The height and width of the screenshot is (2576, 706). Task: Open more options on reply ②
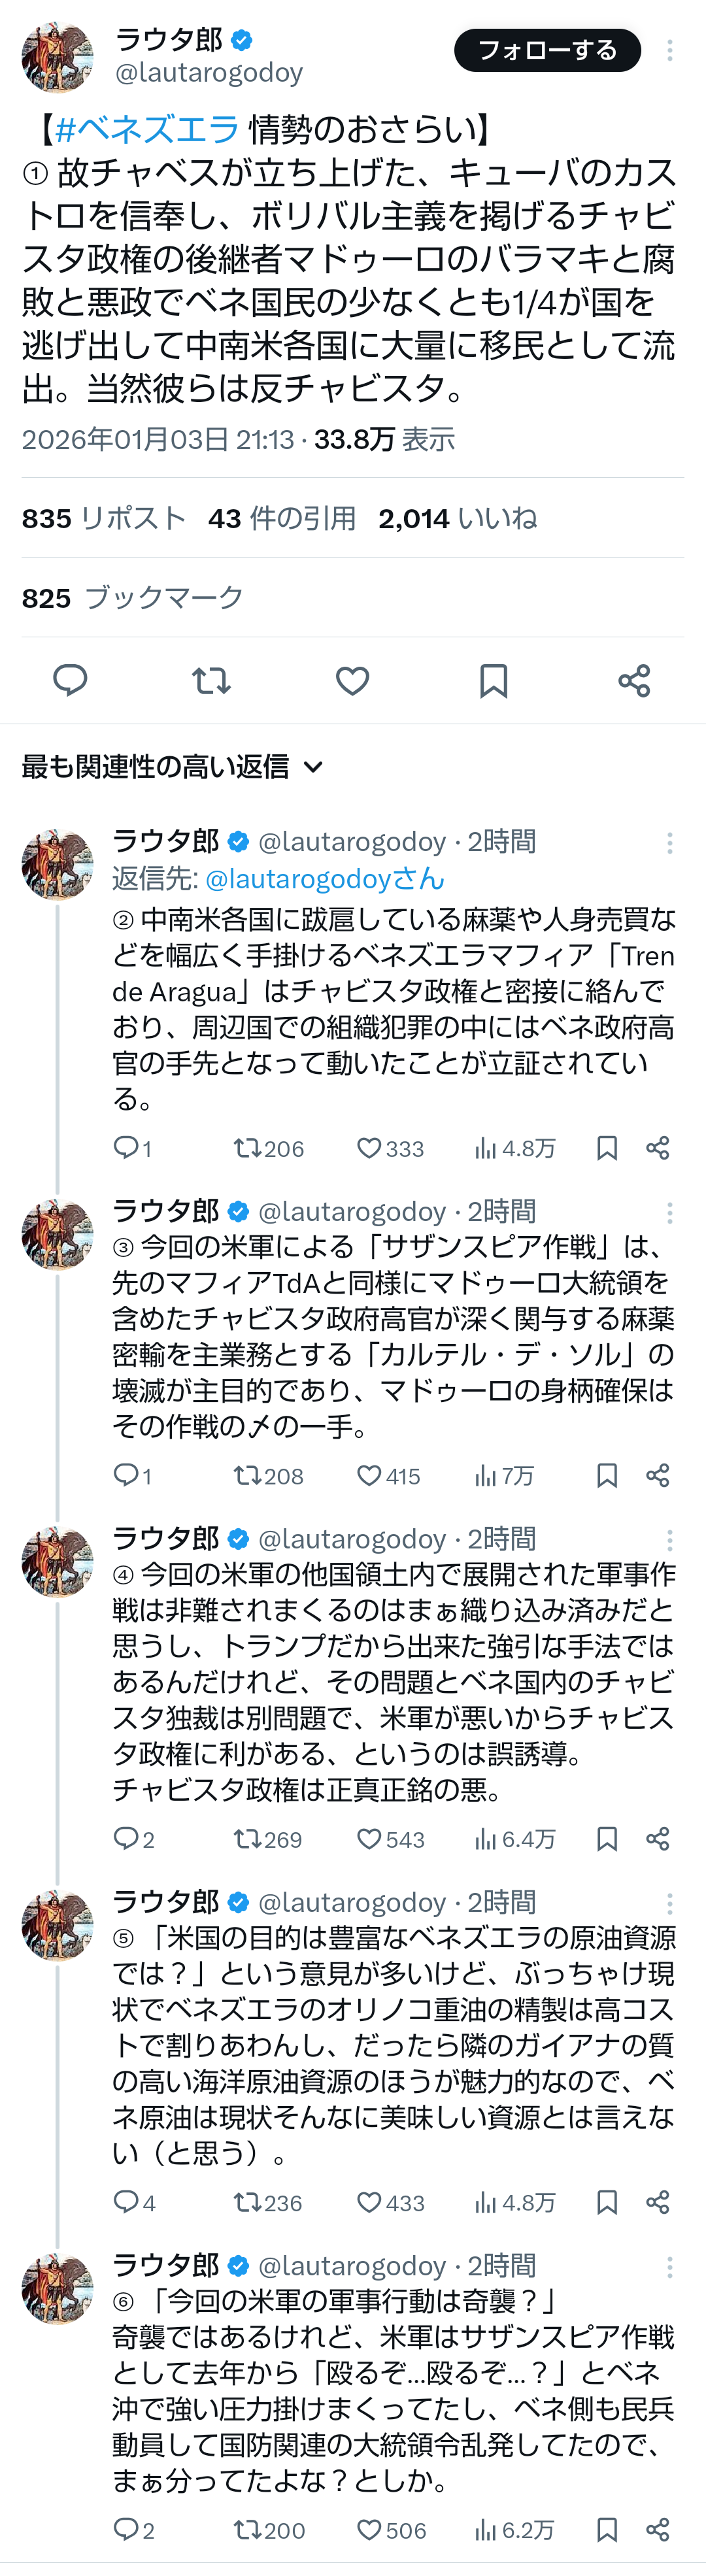[x=669, y=843]
